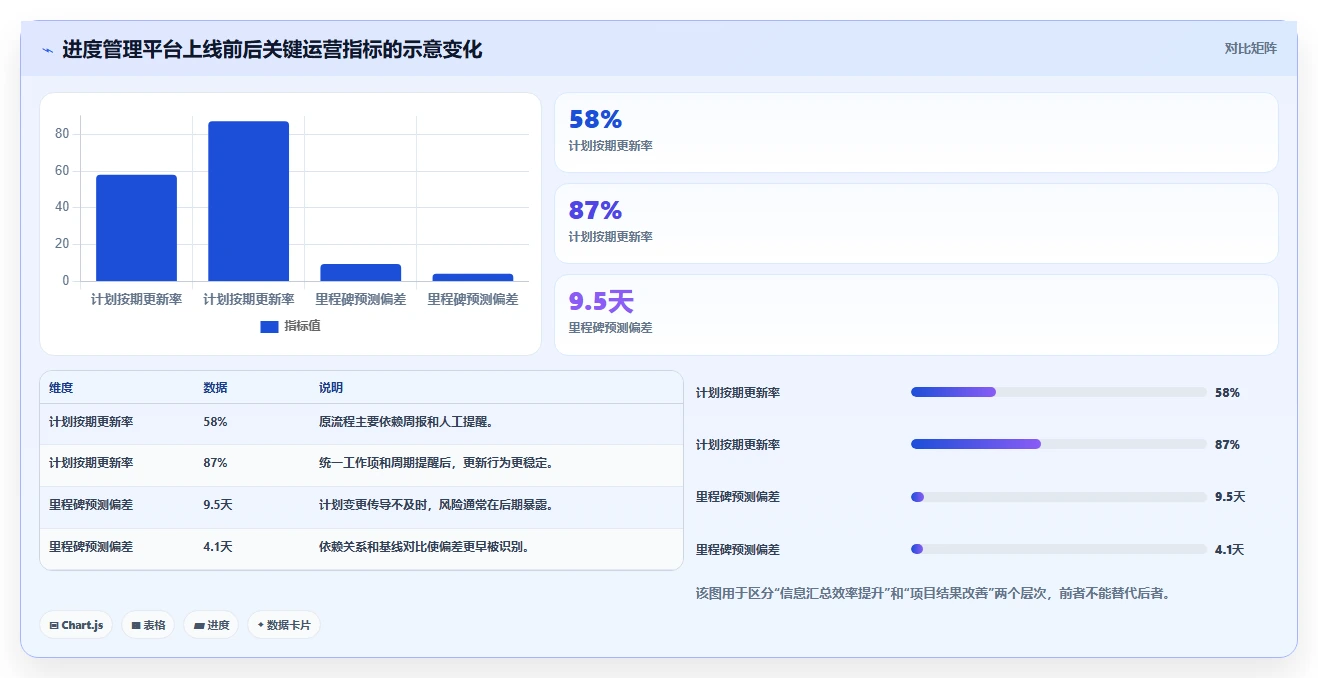This screenshot has height=678, width=1318.
Task: Click the text 计划变更传导不及时，风险通常在后期暴露。
Action: (x=436, y=505)
